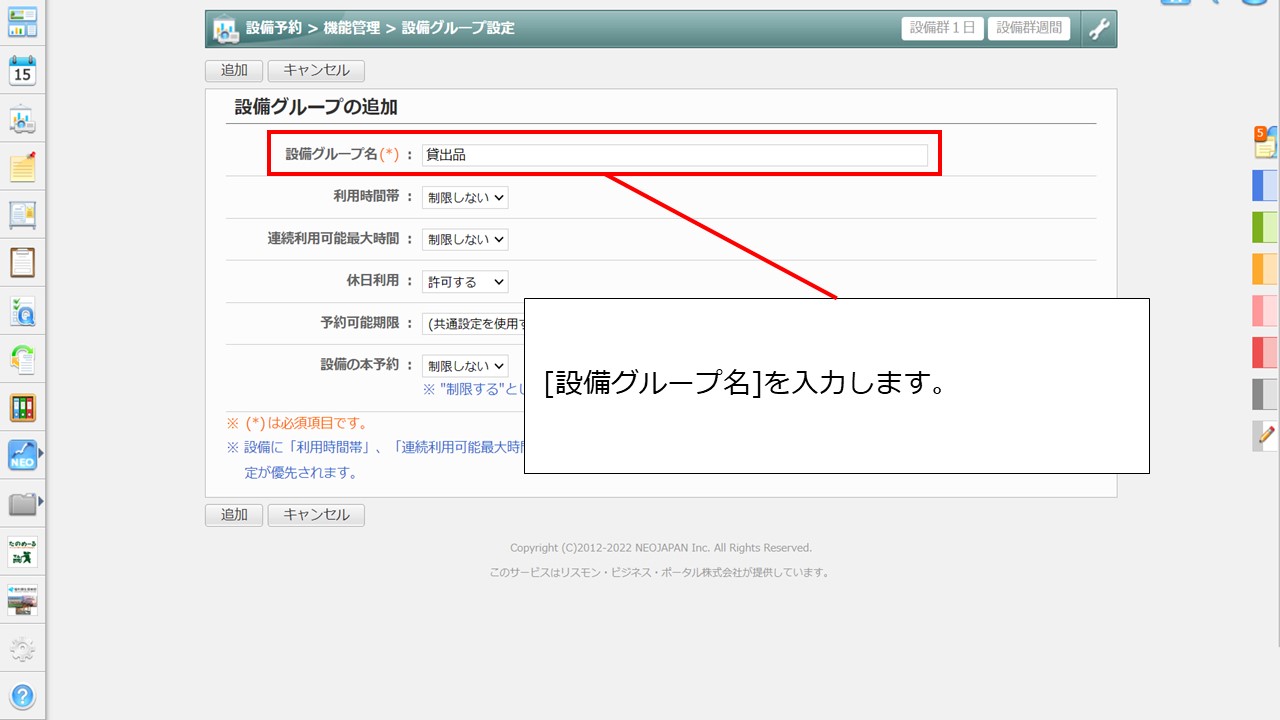1280x720 pixels.
Task: Open the colored binders cabinet icon
Action: 22,407
